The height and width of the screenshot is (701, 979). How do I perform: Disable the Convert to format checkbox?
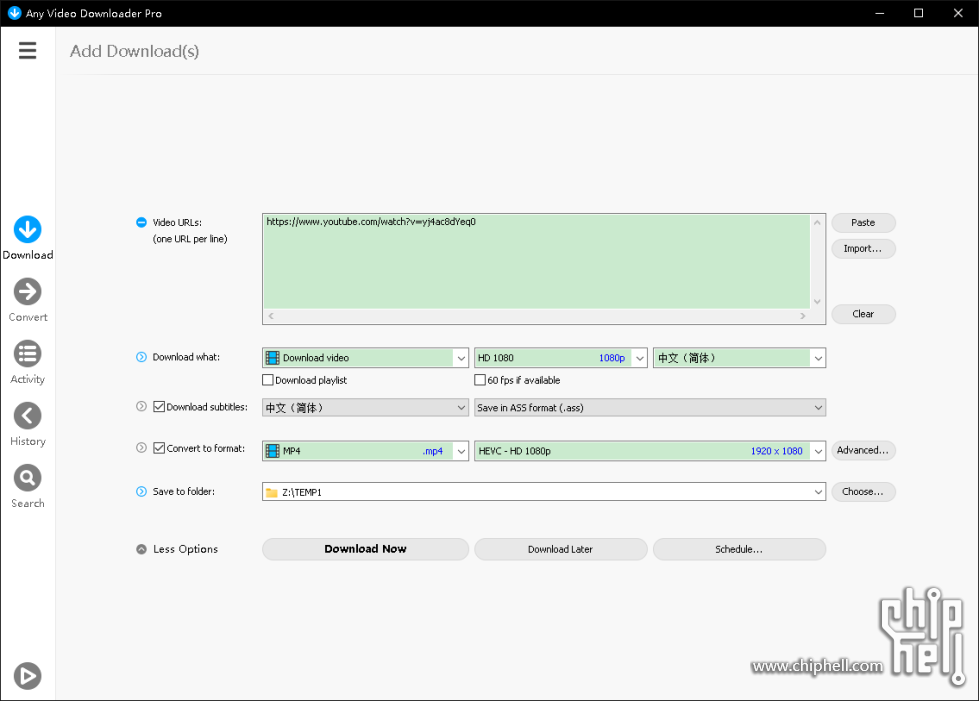159,449
